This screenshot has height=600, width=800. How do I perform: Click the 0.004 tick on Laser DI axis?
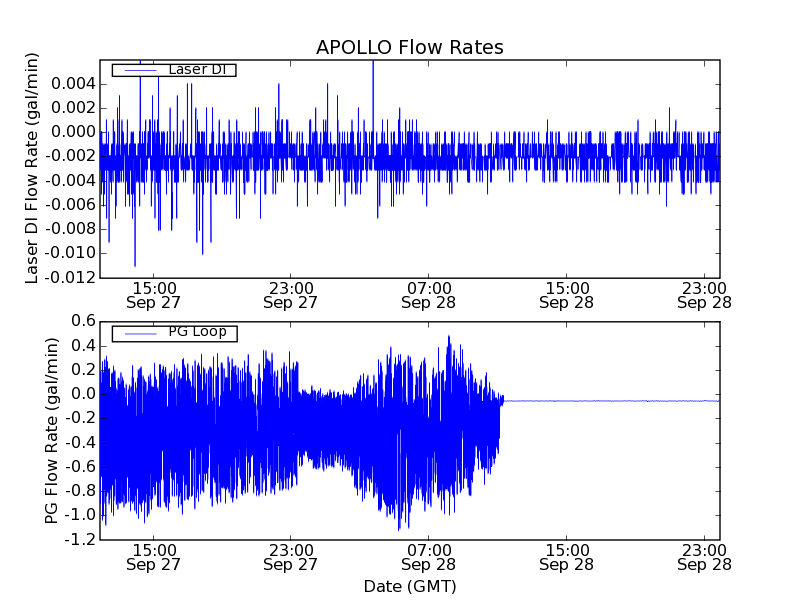[x=73, y=84]
